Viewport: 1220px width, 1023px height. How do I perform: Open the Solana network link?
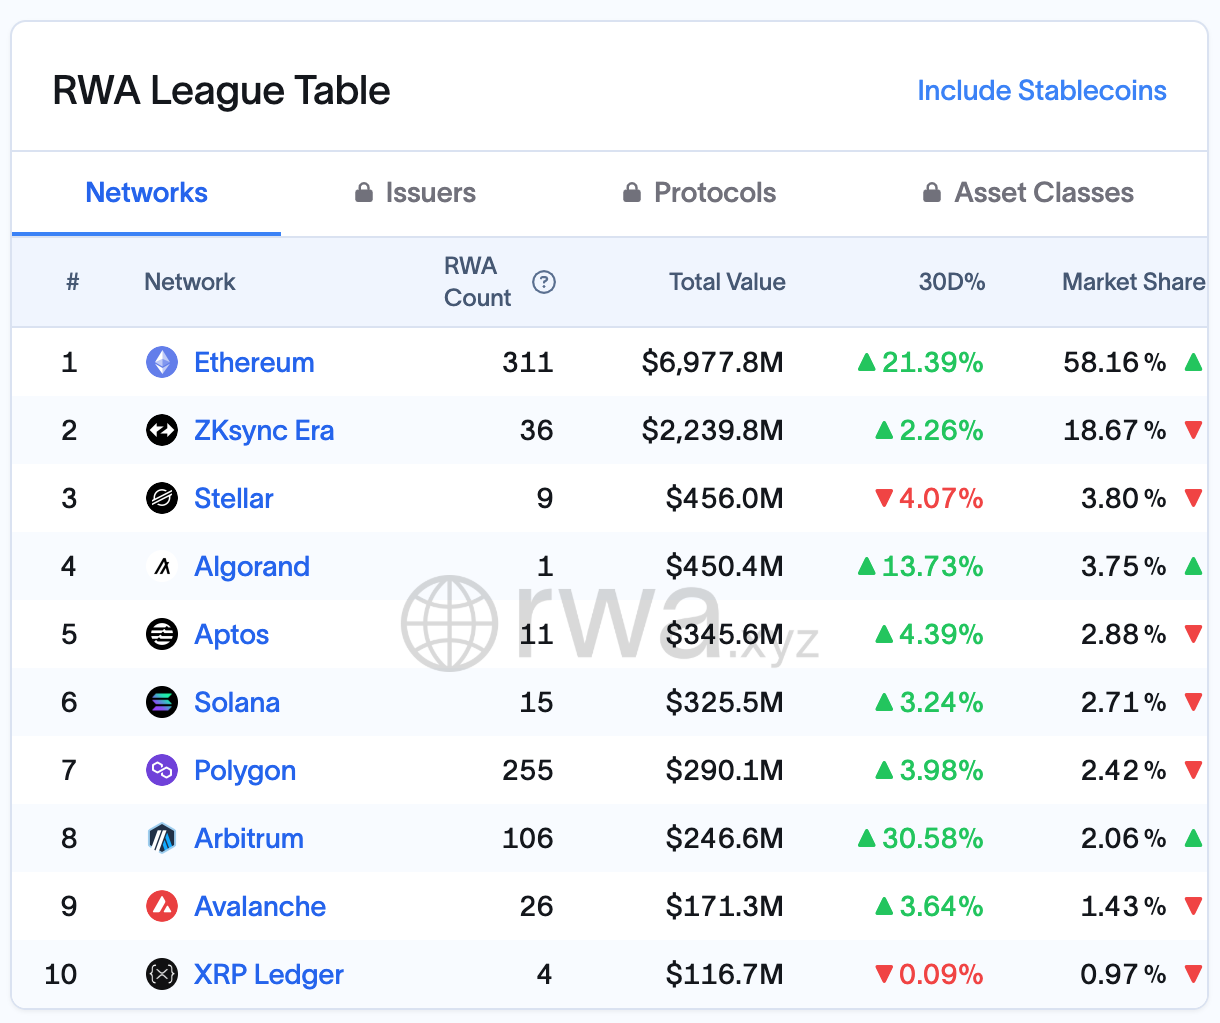(x=237, y=702)
